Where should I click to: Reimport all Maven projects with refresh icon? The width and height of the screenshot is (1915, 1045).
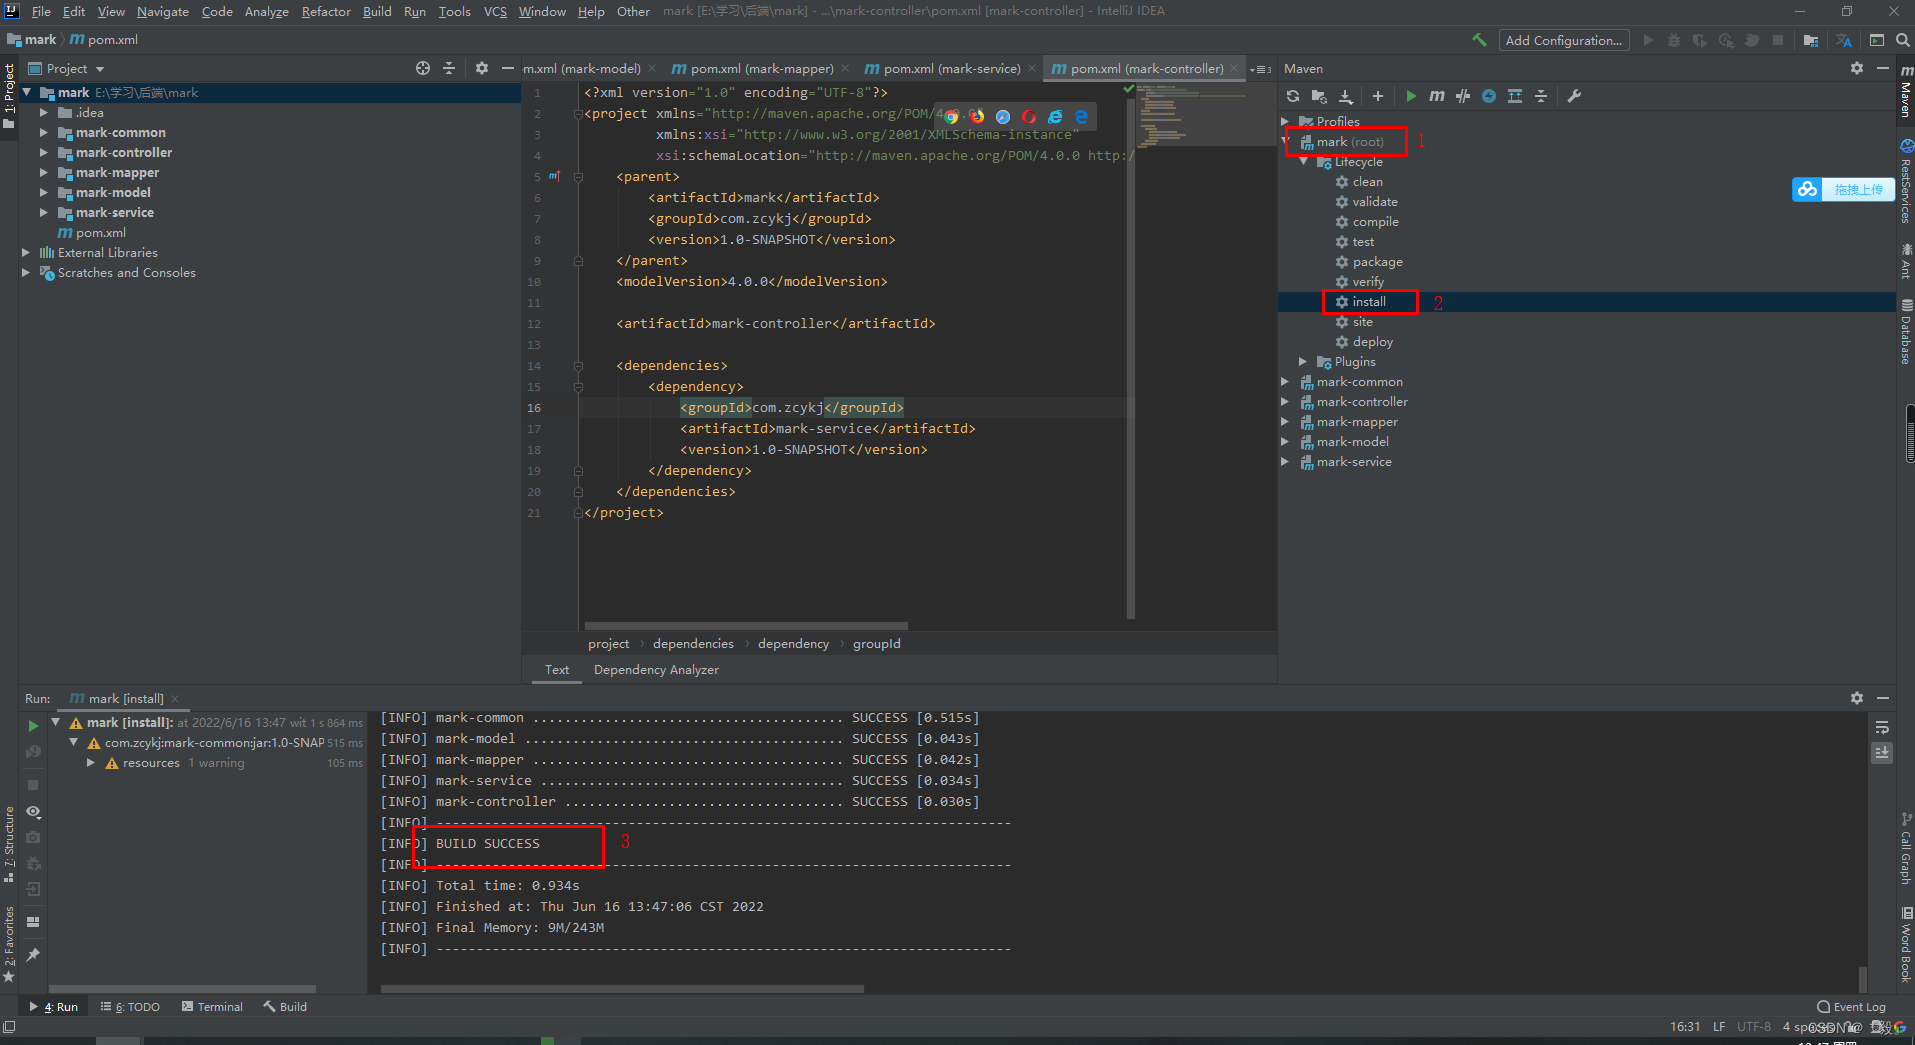coord(1293,96)
